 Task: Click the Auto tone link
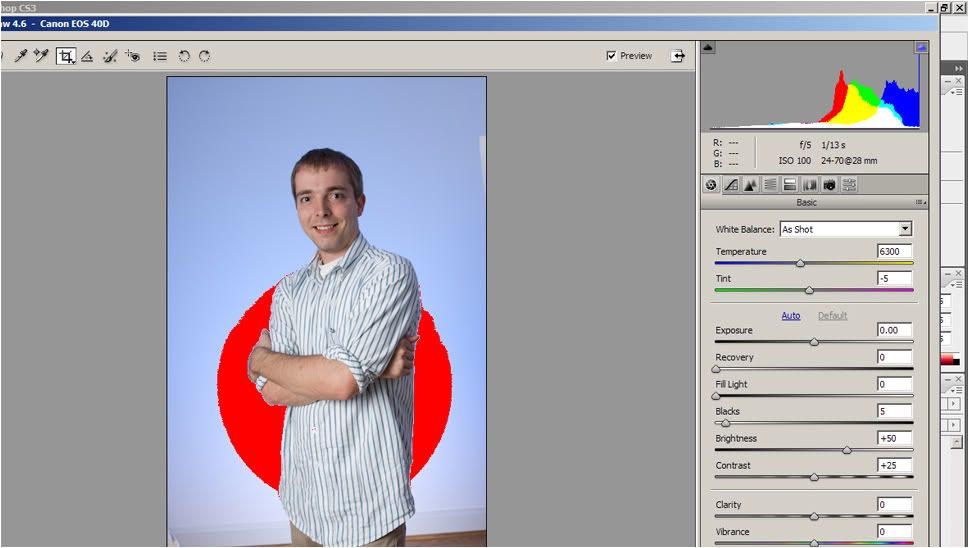tap(790, 316)
